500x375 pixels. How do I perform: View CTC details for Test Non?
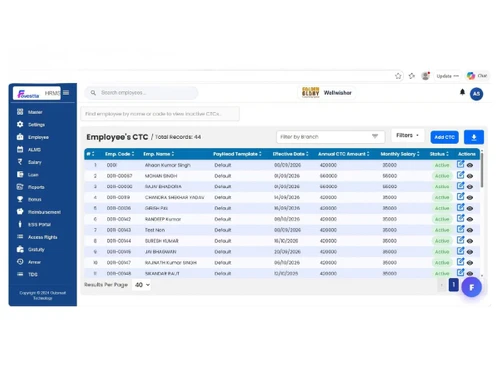470,230
